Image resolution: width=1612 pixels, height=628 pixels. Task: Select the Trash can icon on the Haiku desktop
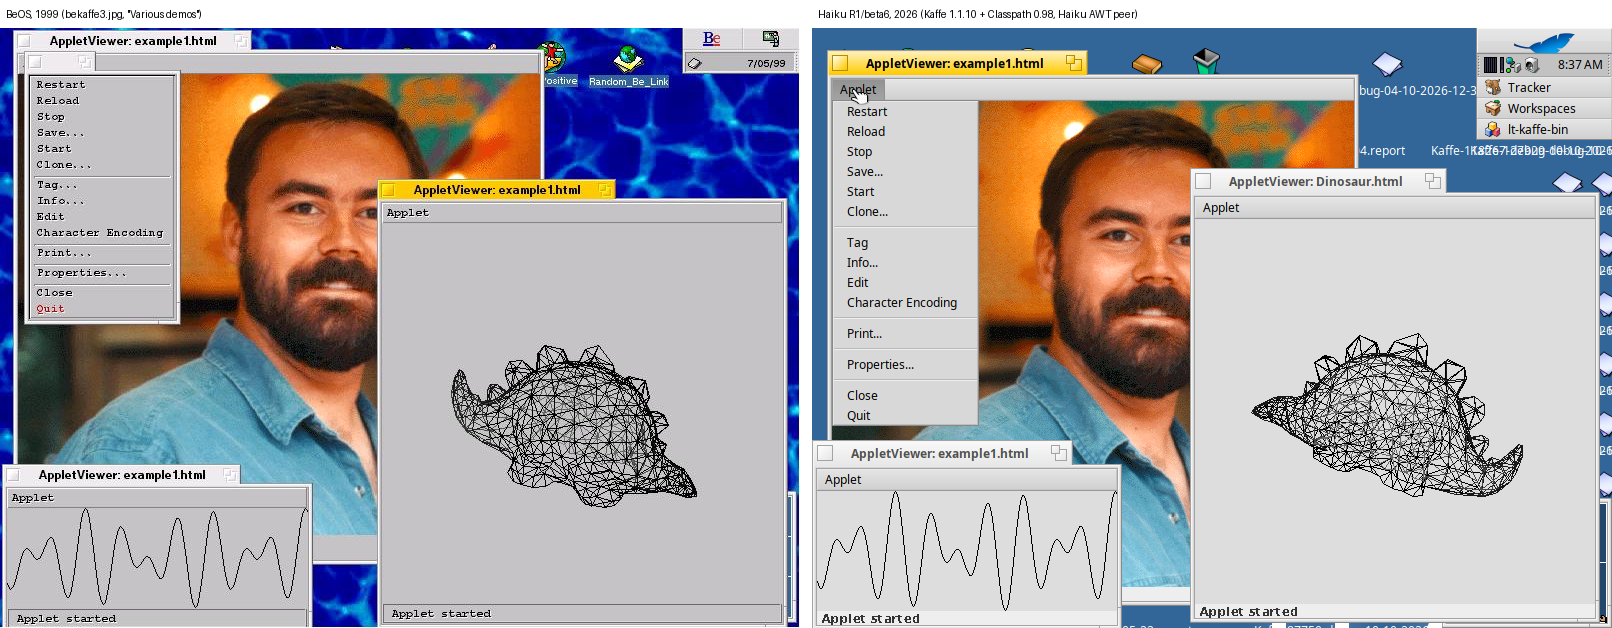tap(1206, 61)
